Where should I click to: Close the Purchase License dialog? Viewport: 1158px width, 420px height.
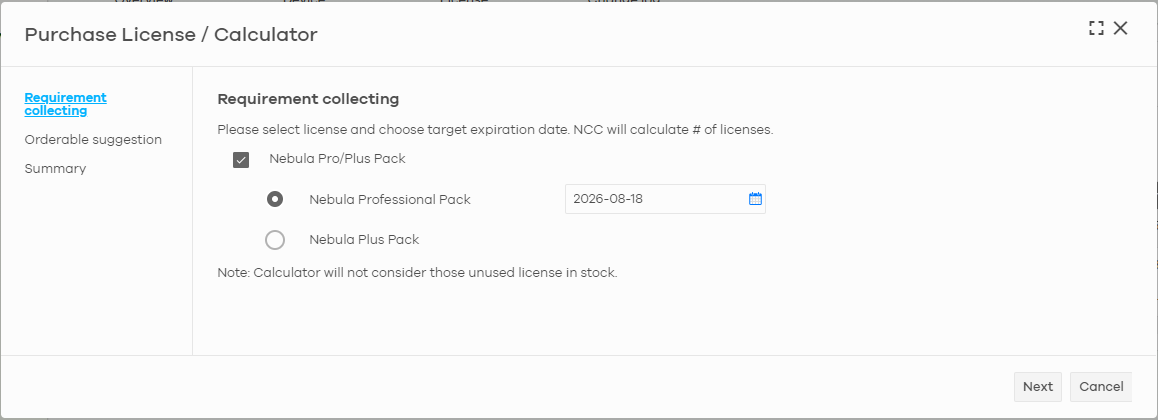click(1120, 29)
